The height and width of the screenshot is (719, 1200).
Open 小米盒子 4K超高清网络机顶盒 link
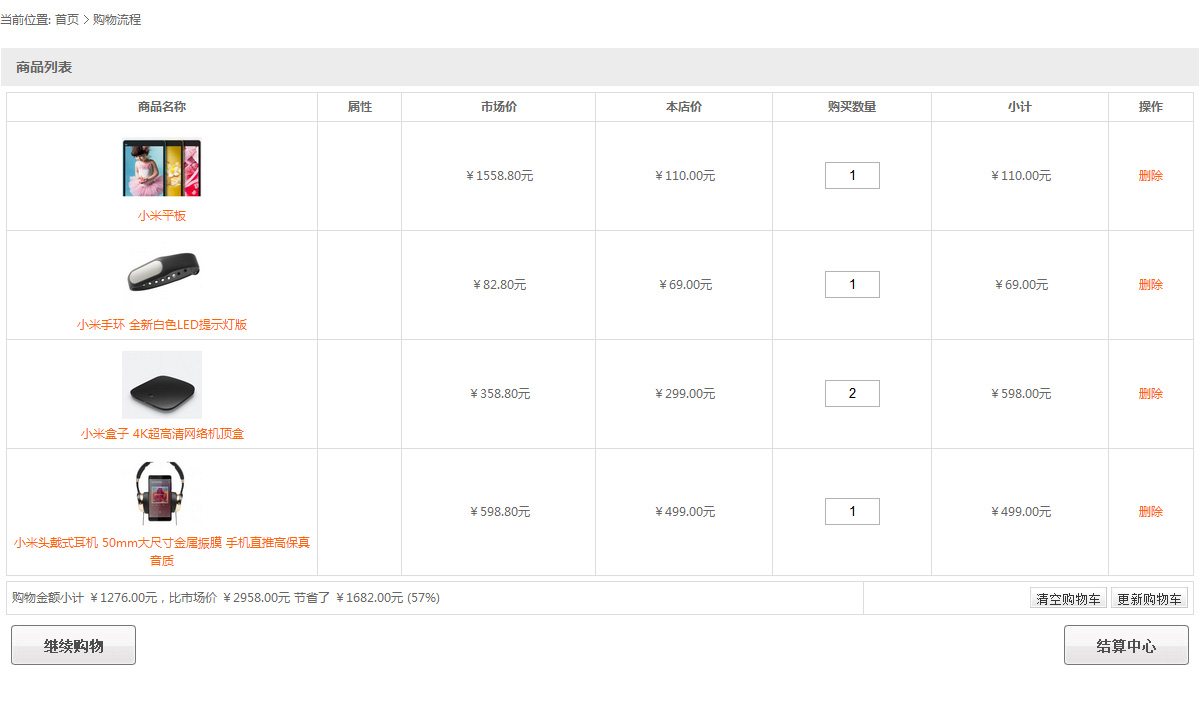[162, 434]
